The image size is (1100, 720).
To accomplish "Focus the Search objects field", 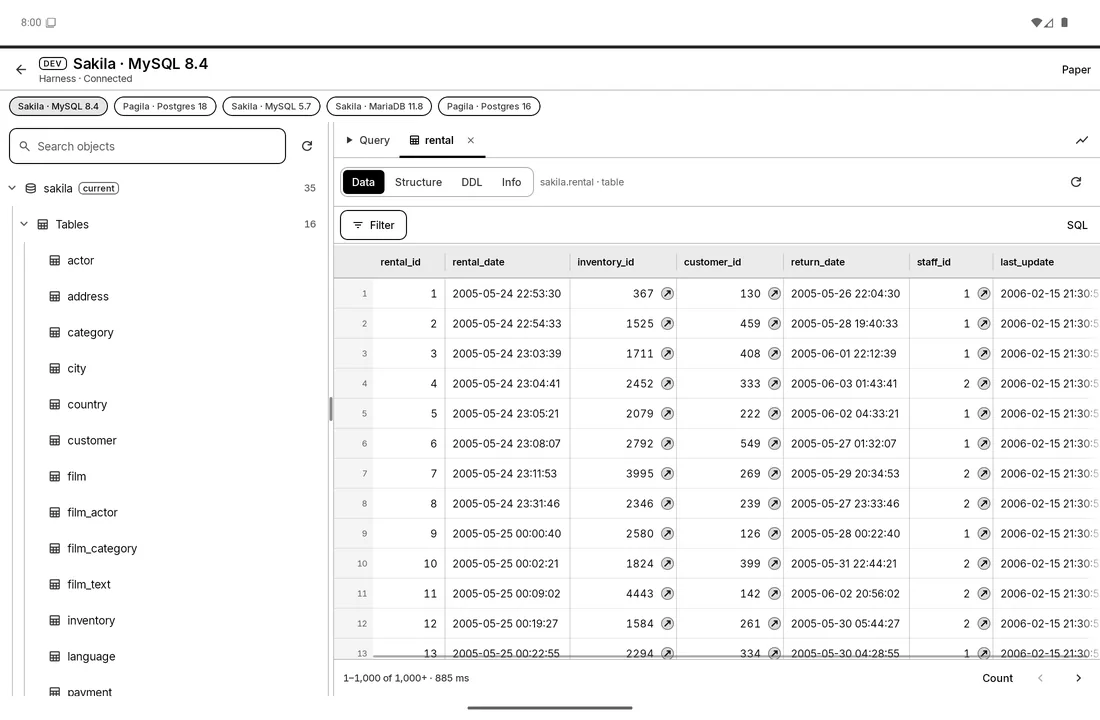I will 147,146.
